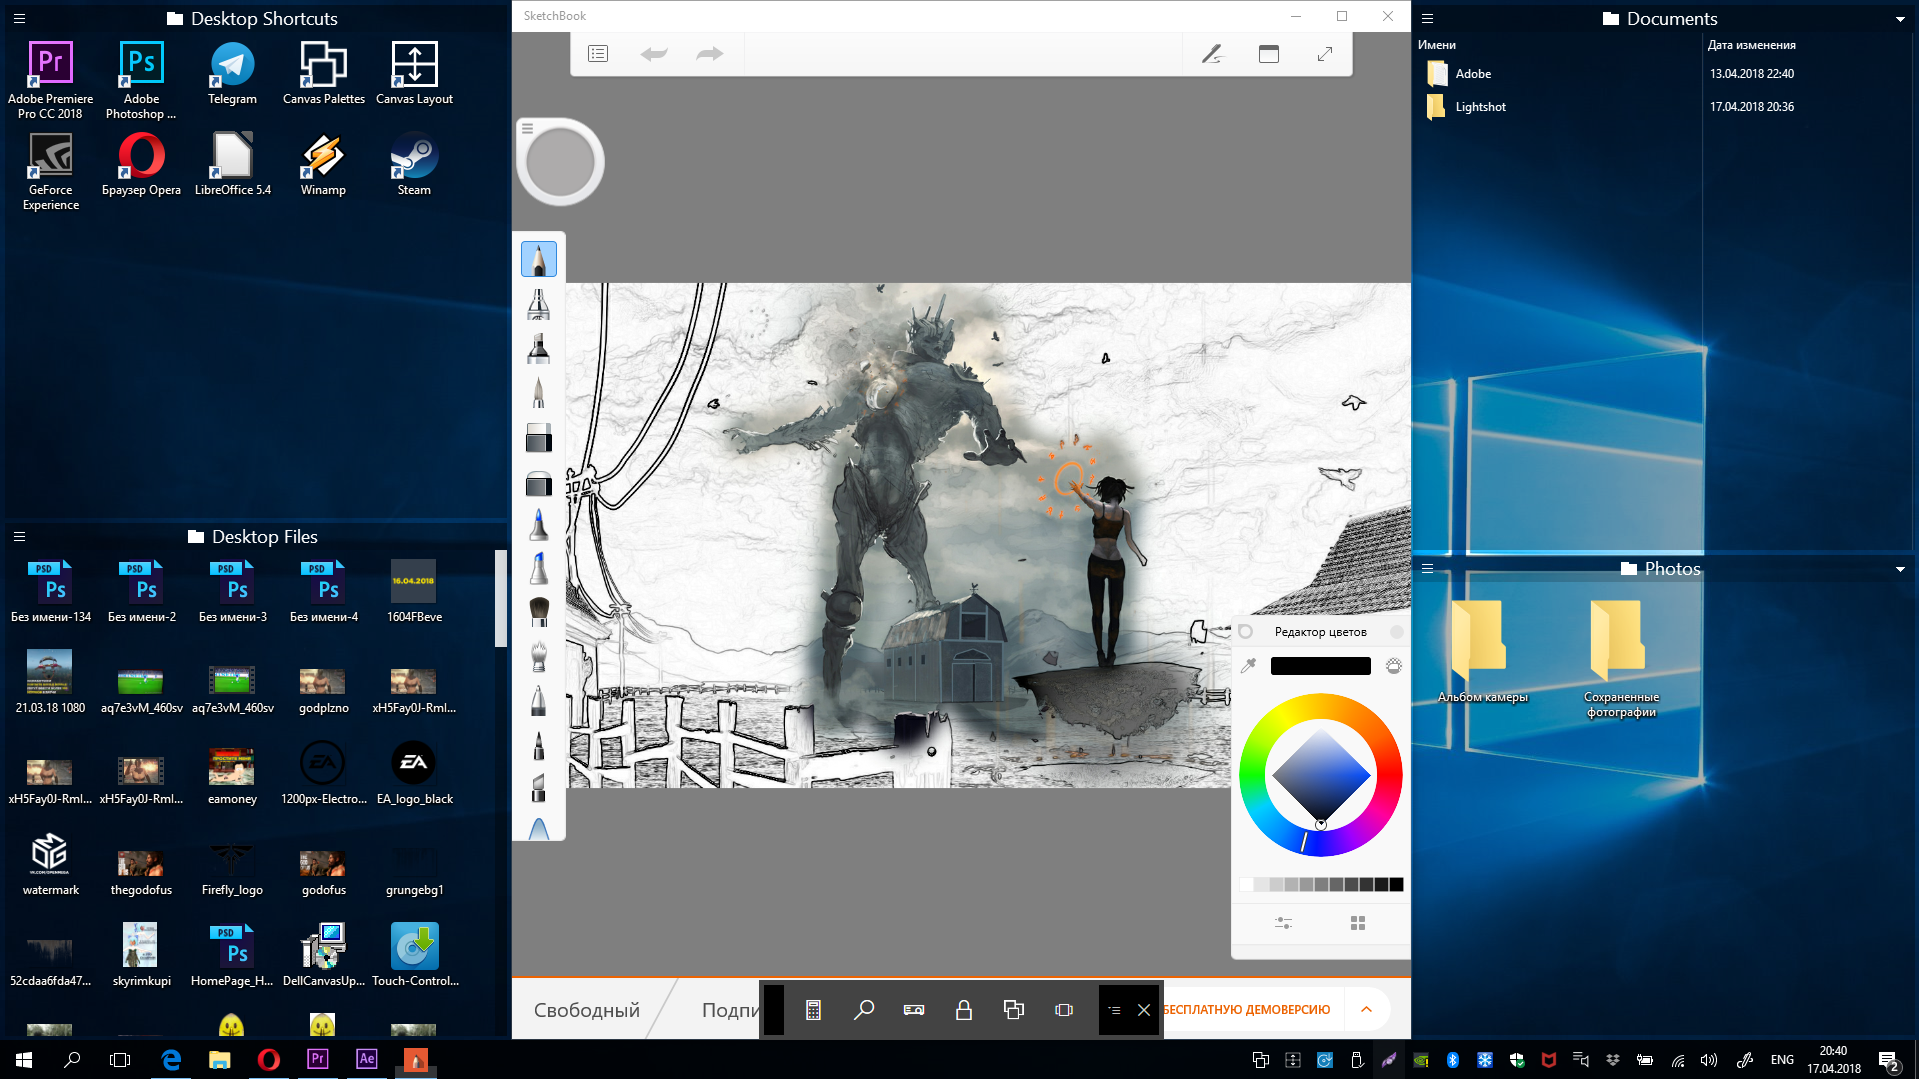Open Альбом камеры folder in Photos

point(1482,652)
